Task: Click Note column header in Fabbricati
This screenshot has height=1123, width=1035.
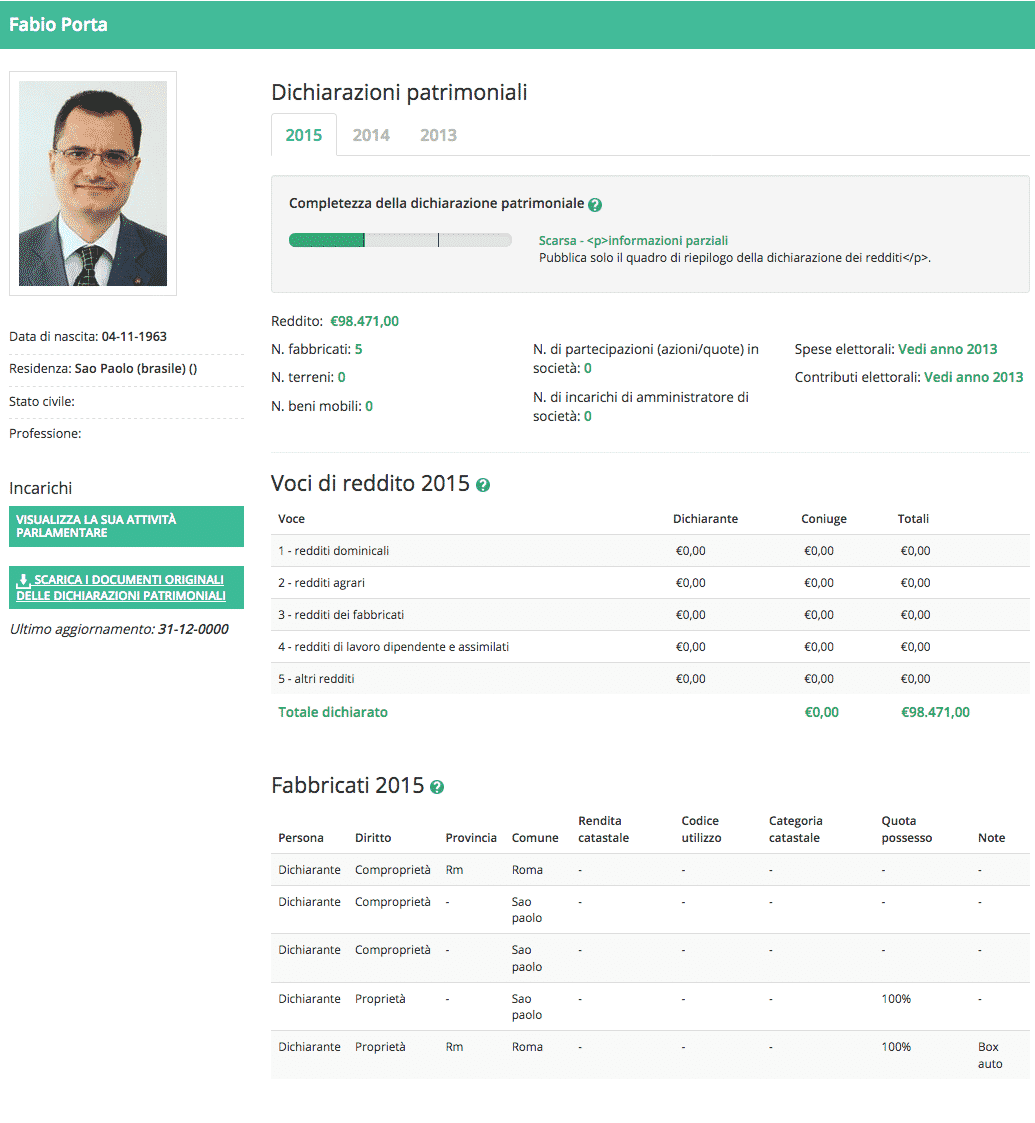Action: pyautogui.click(x=991, y=838)
